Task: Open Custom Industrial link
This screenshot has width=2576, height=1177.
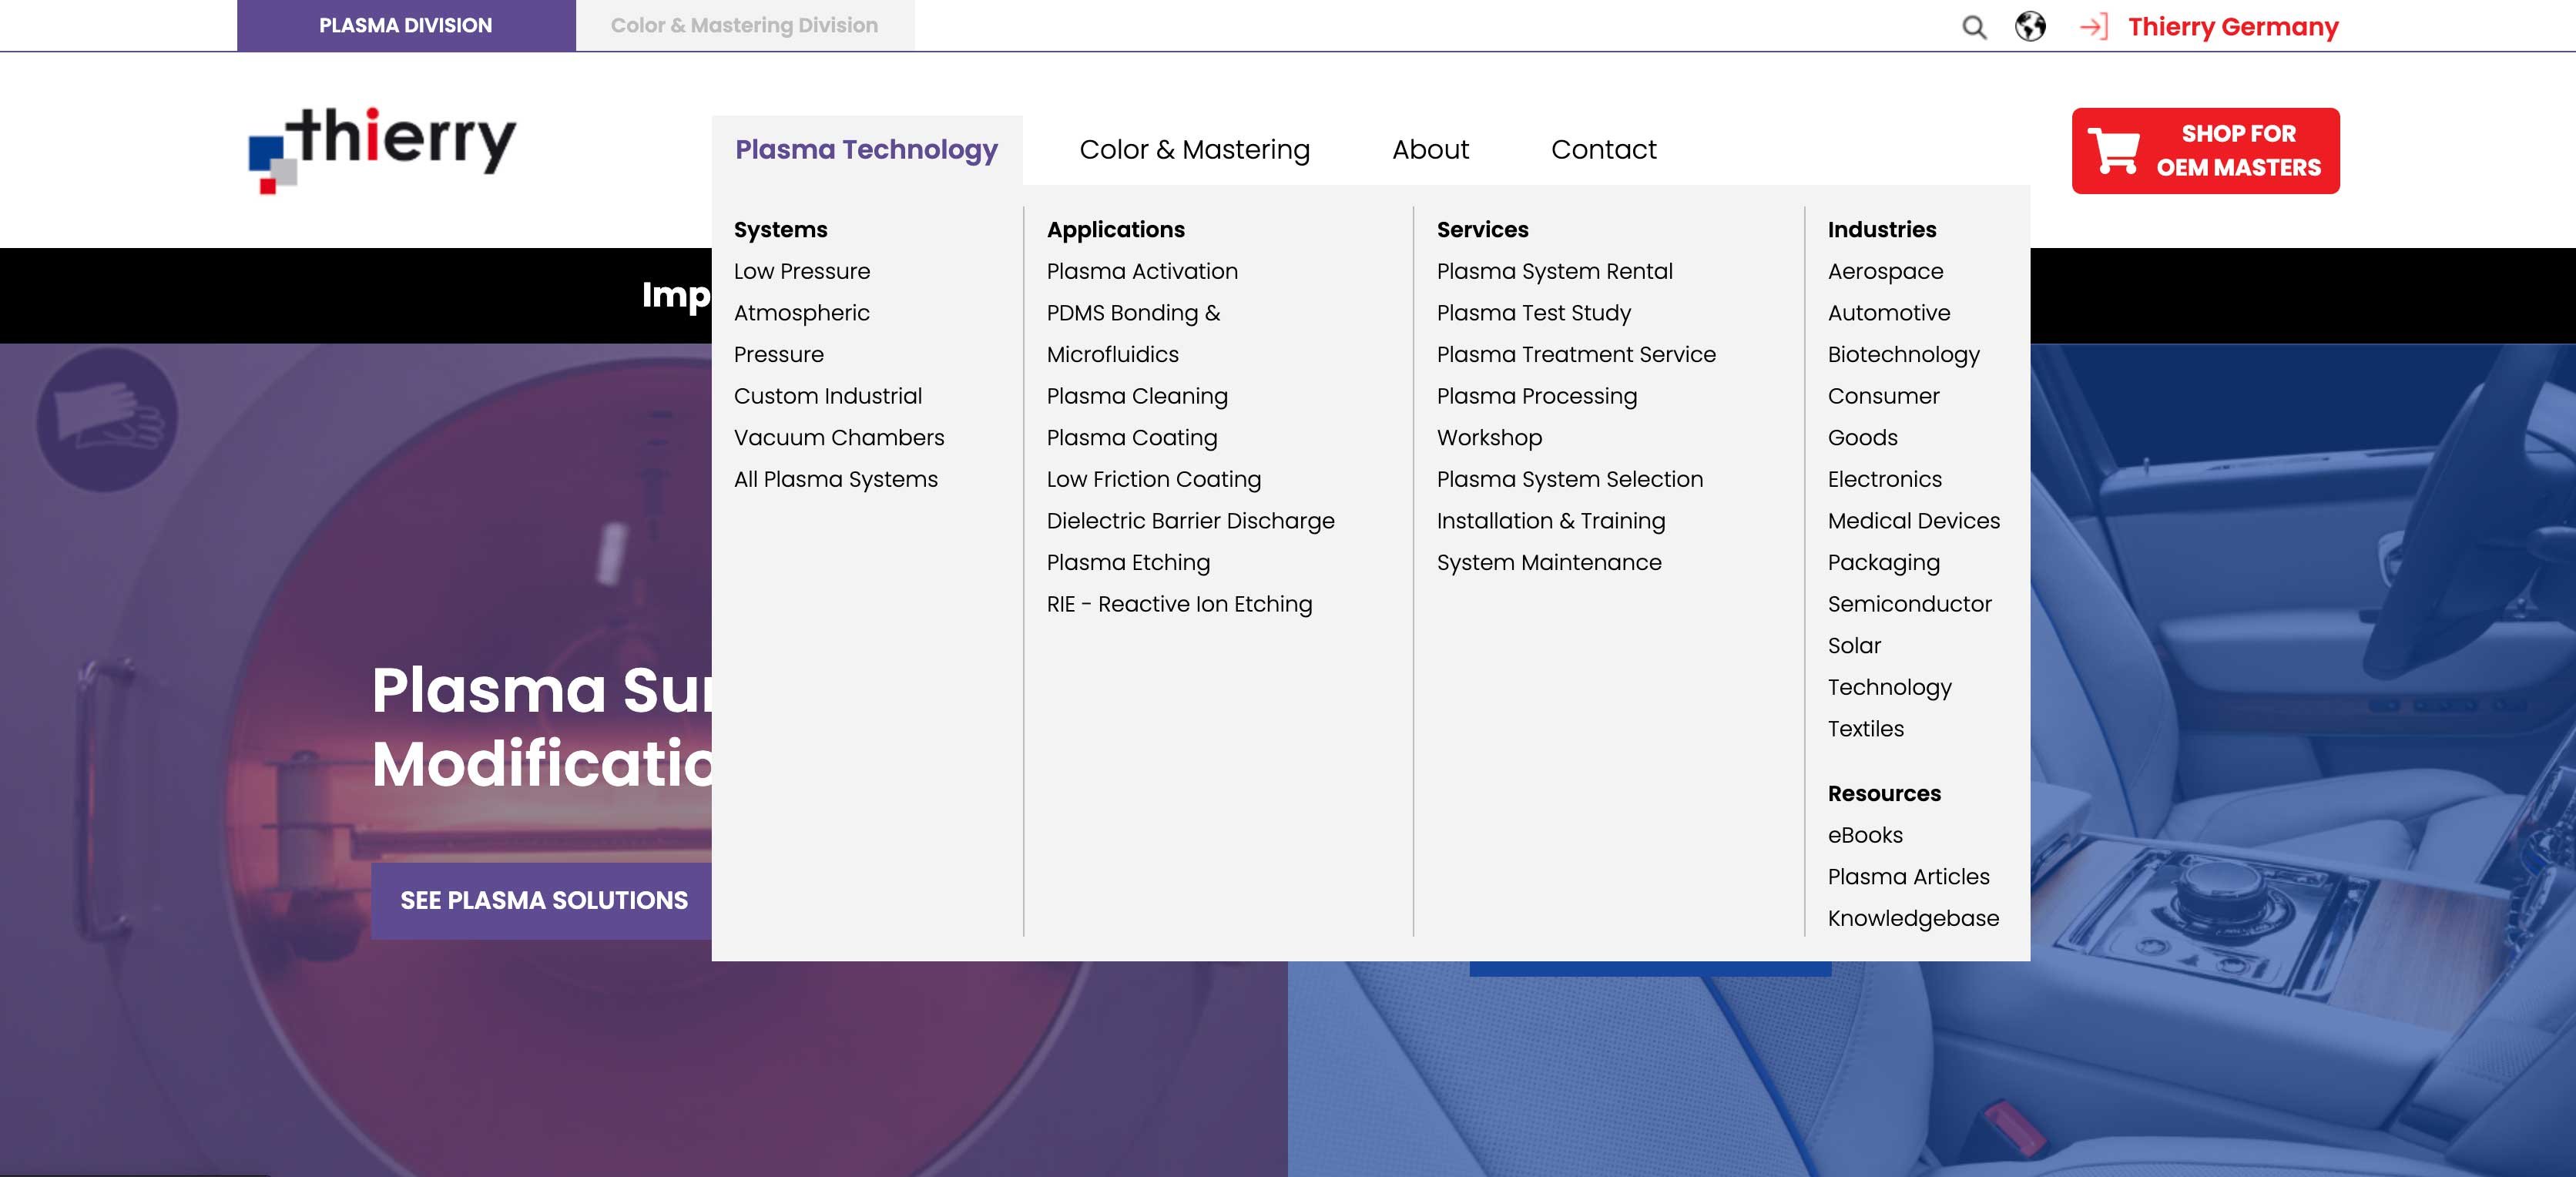Action: click(828, 396)
